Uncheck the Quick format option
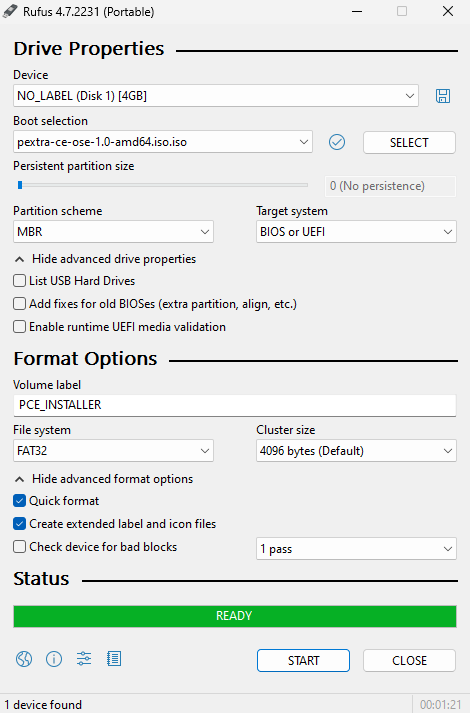 [20, 501]
